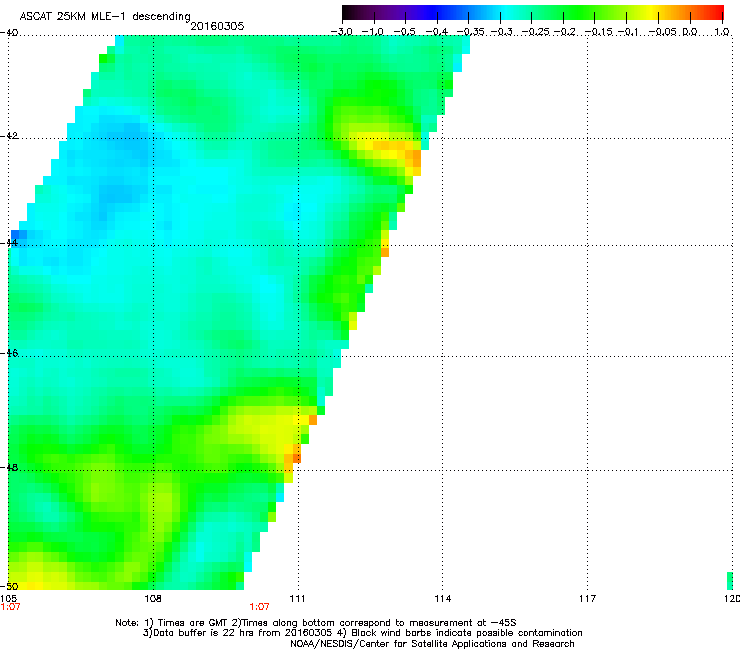Click the -48 latitude axis label
This screenshot has width=740, height=650.
point(9,468)
